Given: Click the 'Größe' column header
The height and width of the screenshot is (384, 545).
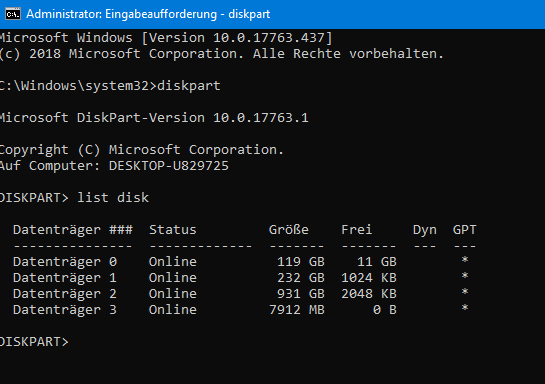Looking at the screenshot, I should [x=288, y=230].
